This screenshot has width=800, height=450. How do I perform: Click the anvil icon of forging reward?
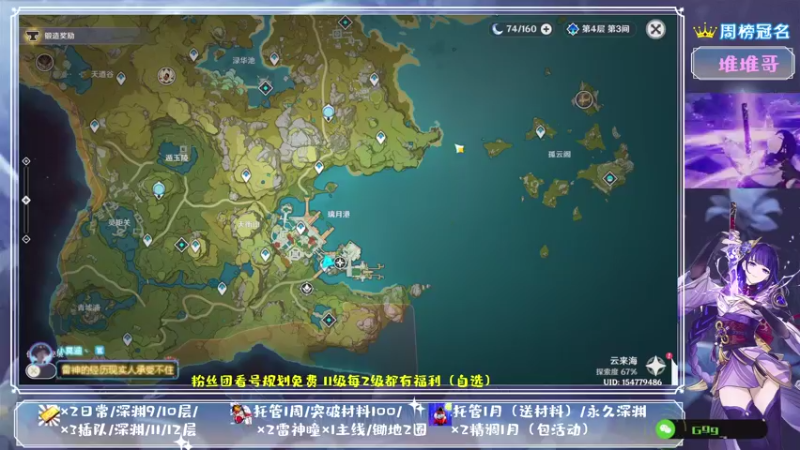click(x=33, y=36)
